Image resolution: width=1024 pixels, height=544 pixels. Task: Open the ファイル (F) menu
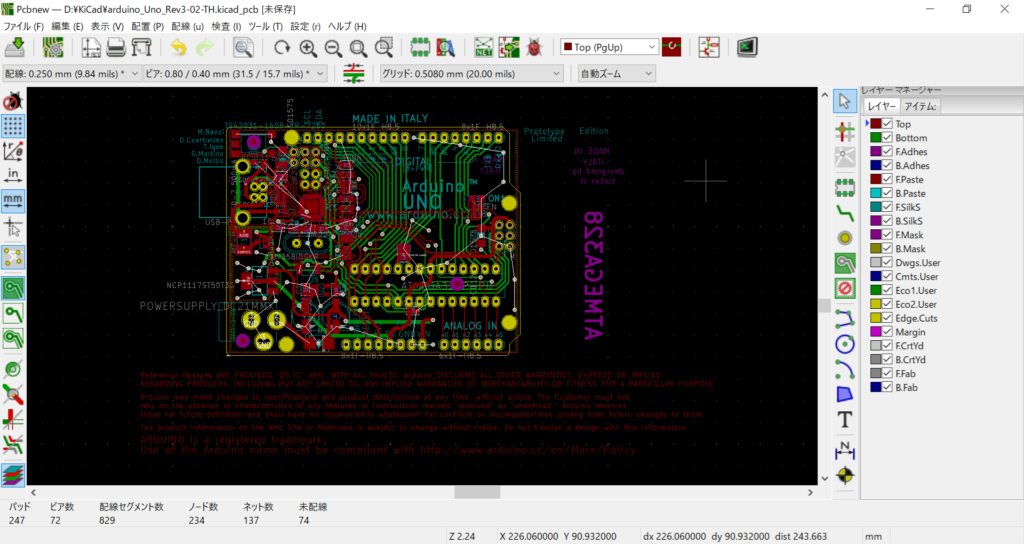click(24, 27)
